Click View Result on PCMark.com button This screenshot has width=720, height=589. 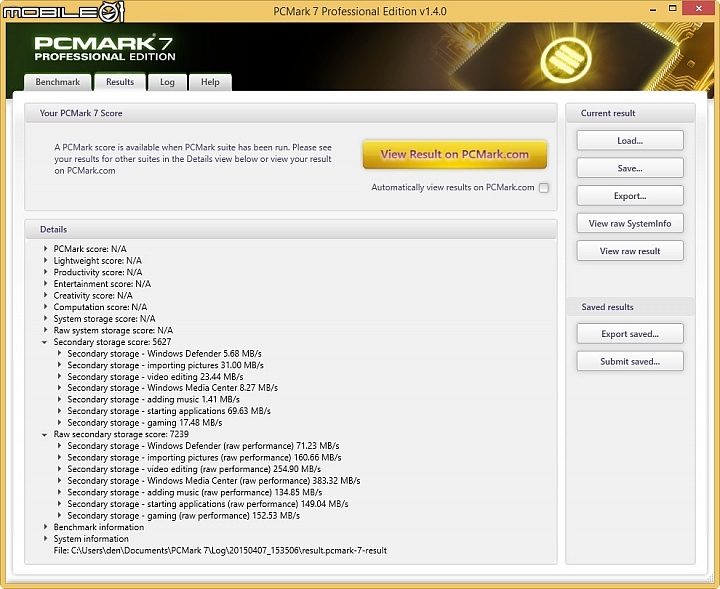(x=455, y=155)
